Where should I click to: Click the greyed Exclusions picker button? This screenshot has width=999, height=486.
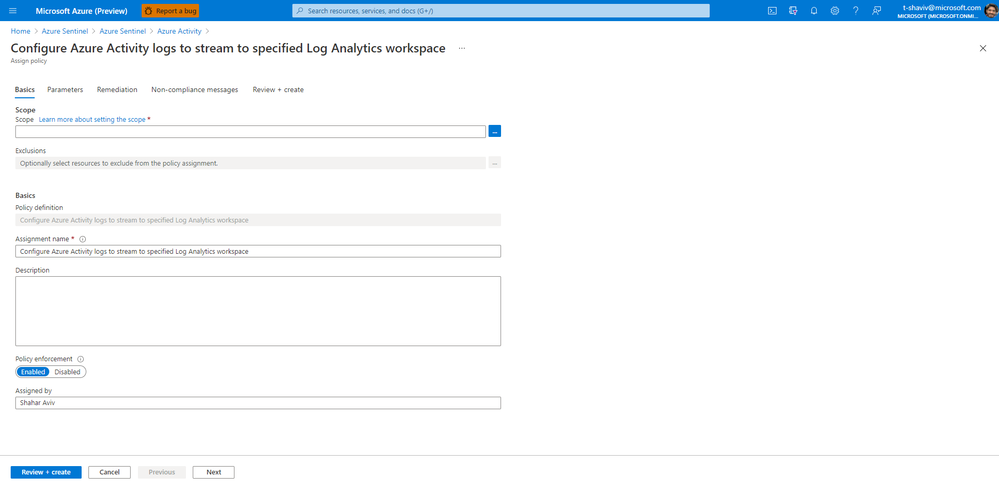click(x=495, y=163)
